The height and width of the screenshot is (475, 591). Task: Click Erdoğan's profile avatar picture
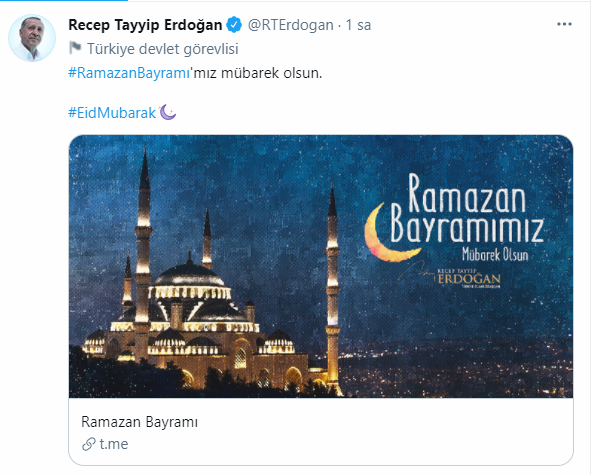coord(32,38)
